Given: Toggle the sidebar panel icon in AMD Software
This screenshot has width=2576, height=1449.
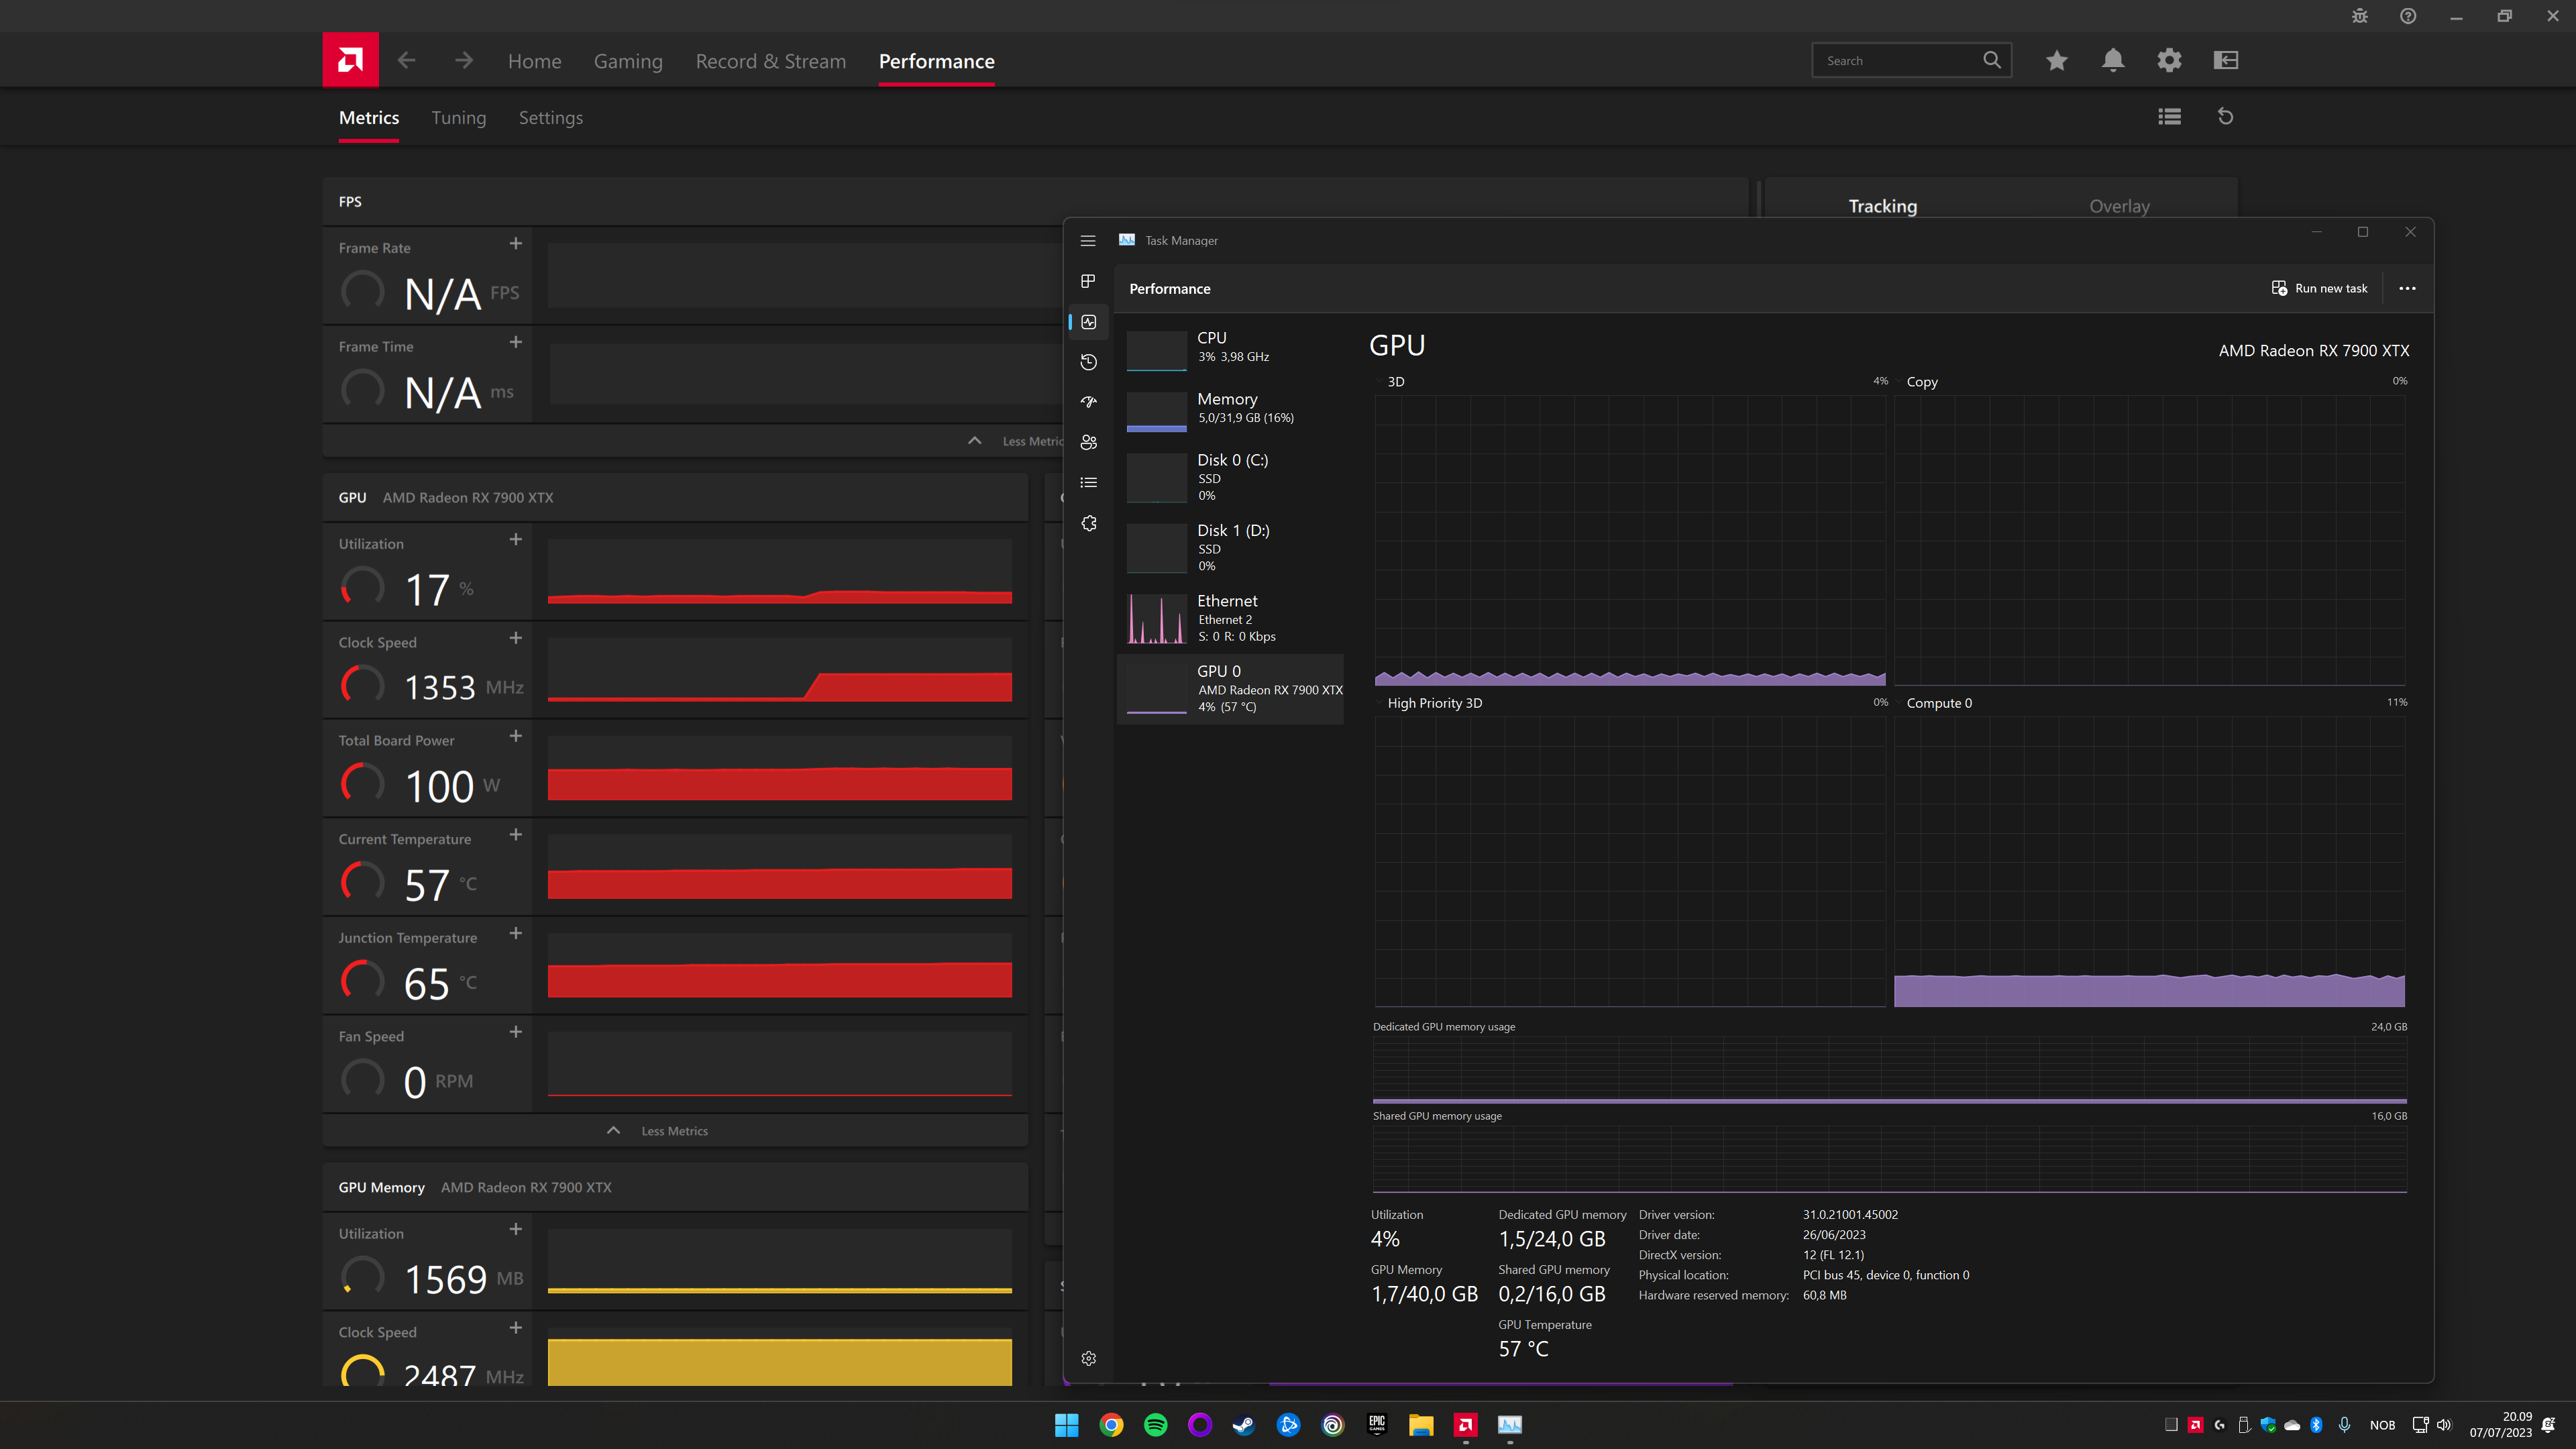Looking at the screenshot, I should click(2226, 60).
